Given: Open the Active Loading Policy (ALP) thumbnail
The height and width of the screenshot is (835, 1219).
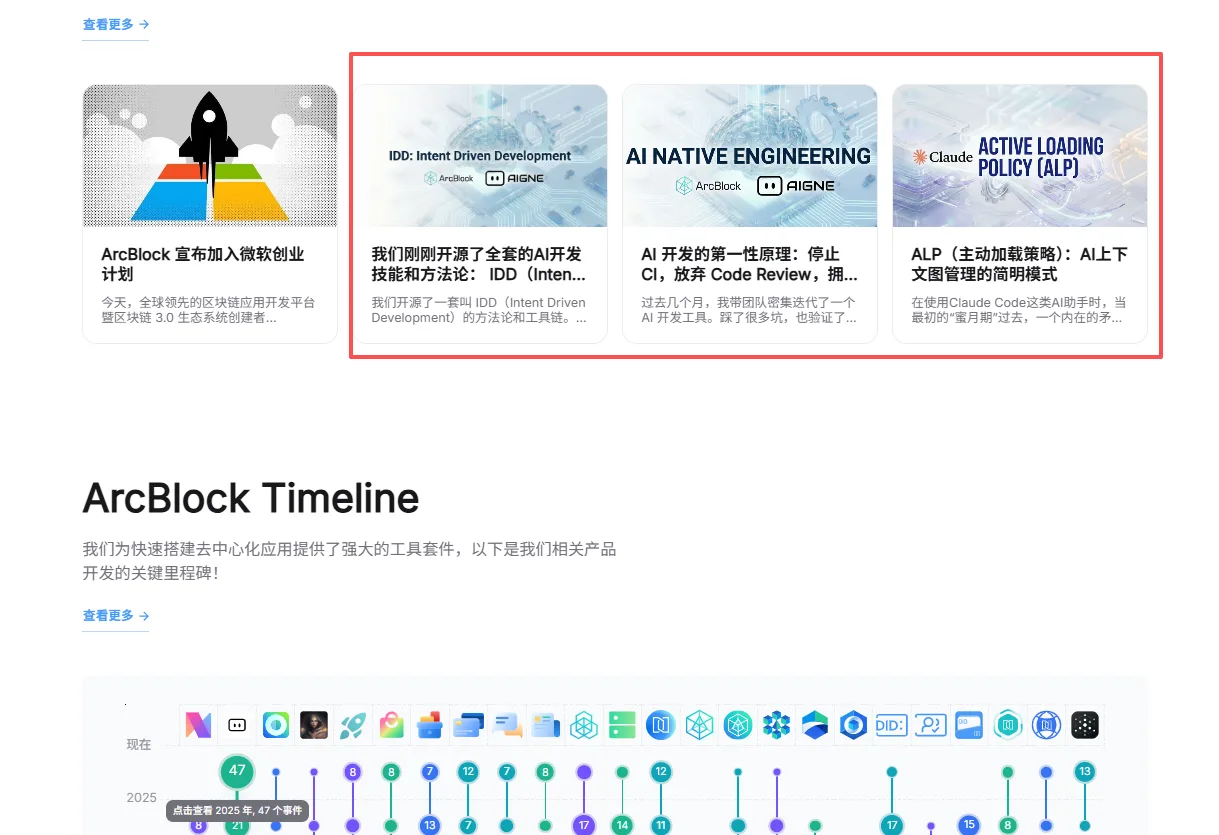Looking at the screenshot, I should (x=1020, y=156).
